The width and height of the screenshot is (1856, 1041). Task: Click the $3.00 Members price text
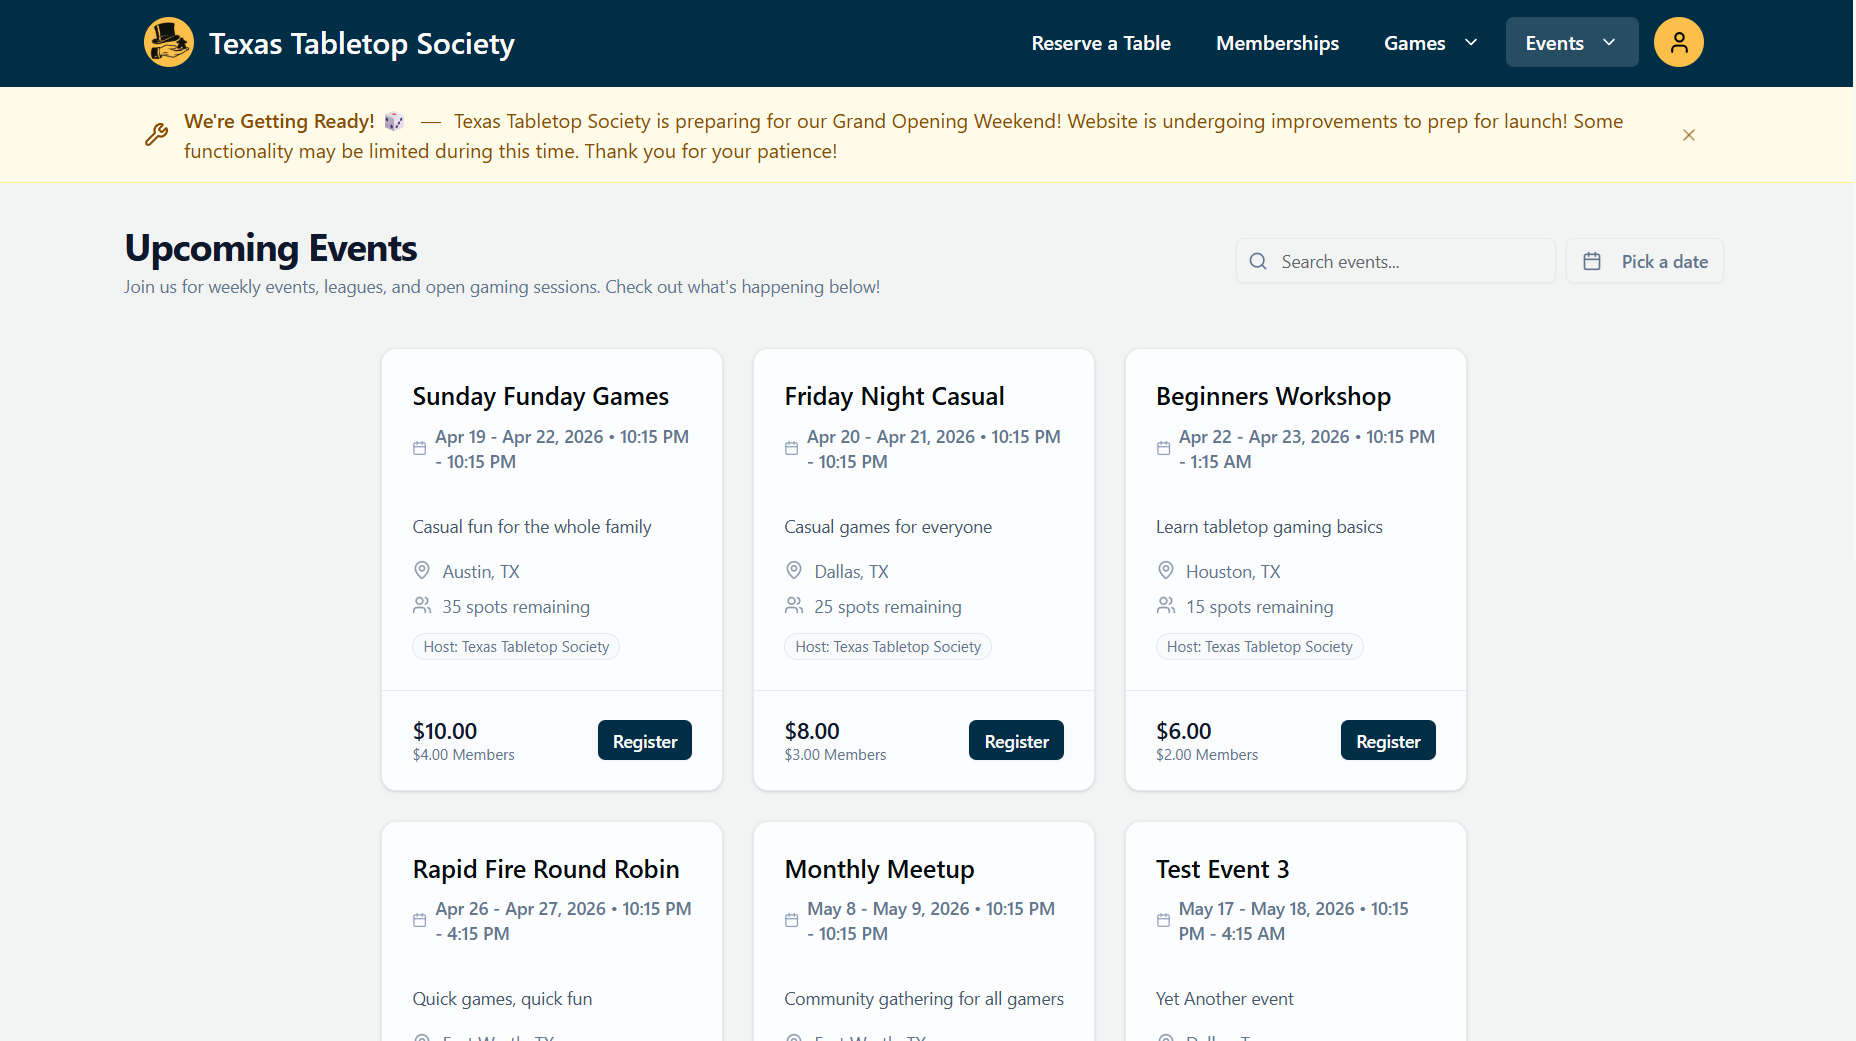(x=835, y=755)
